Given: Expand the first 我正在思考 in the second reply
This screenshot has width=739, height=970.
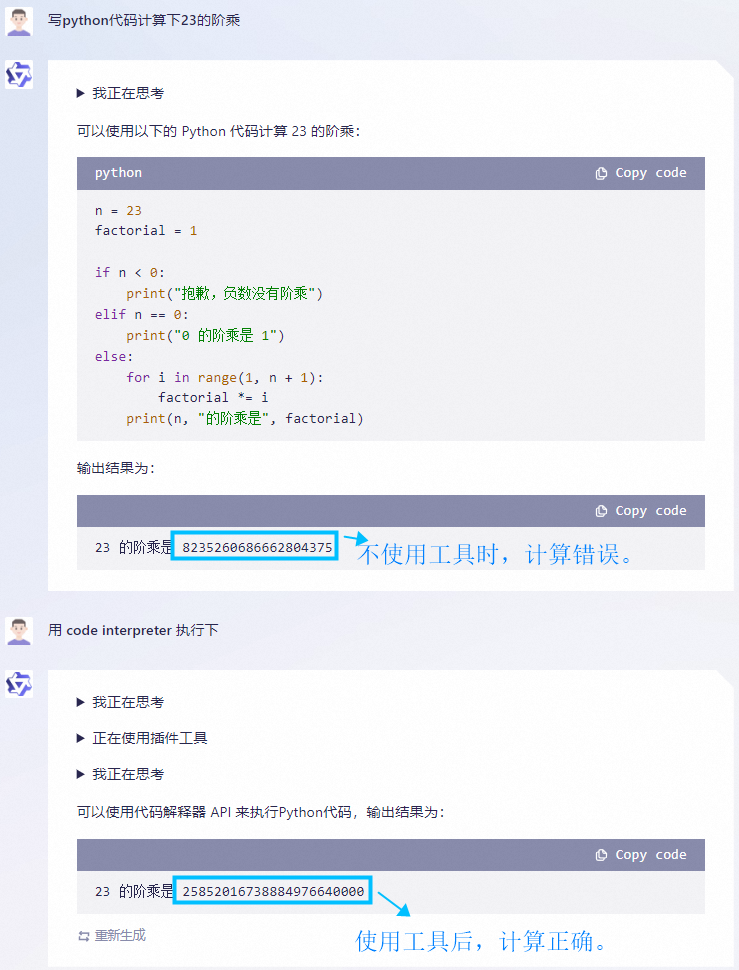Looking at the screenshot, I should tap(121, 702).
